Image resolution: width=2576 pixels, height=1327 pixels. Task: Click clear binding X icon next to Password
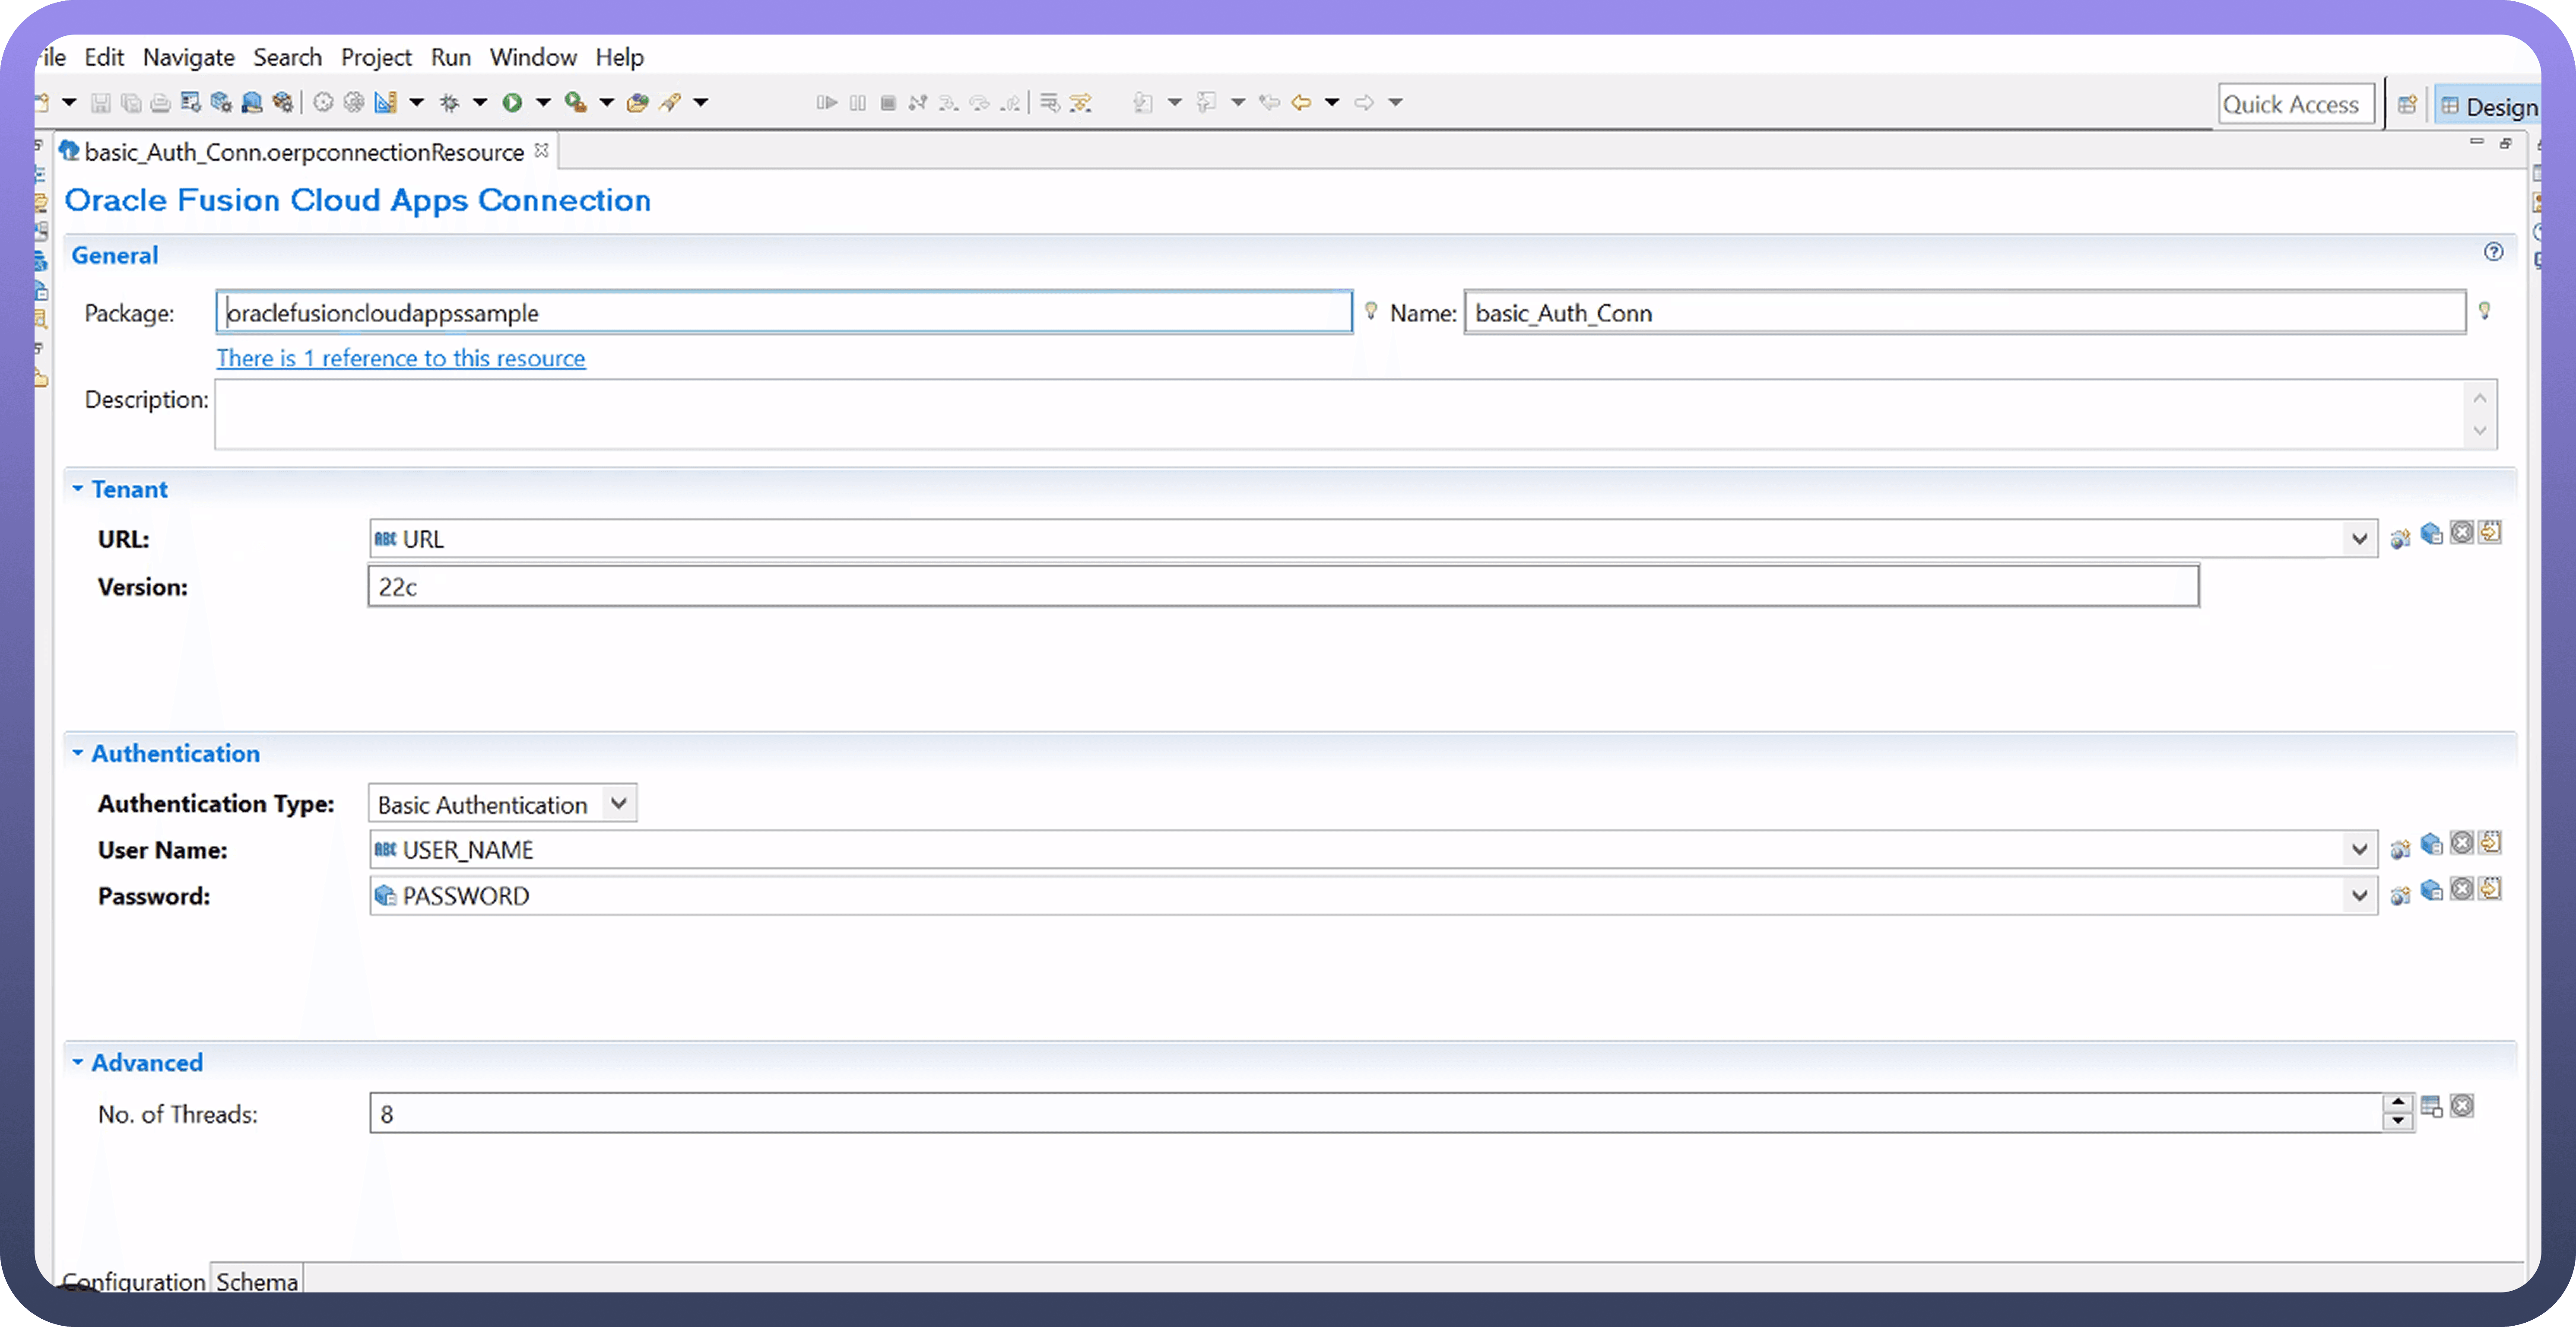[2462, 889]
